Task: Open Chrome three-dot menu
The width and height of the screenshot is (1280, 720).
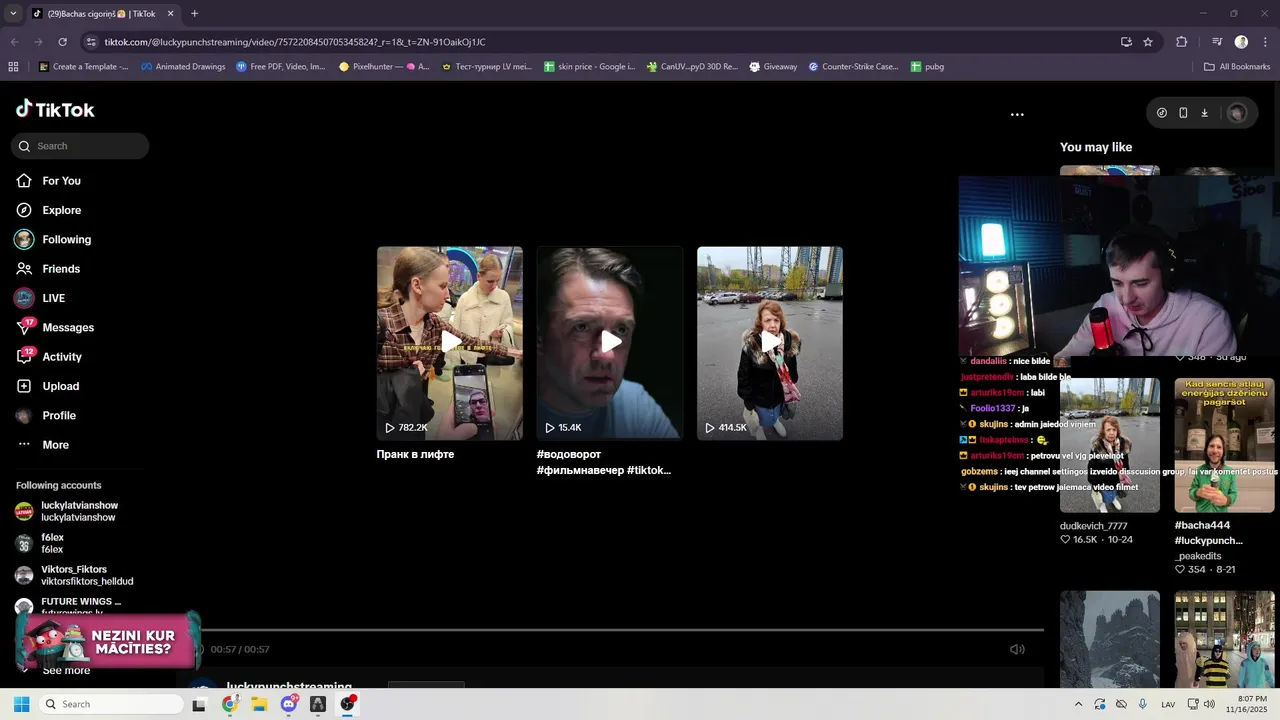Action: (1265, 42)
